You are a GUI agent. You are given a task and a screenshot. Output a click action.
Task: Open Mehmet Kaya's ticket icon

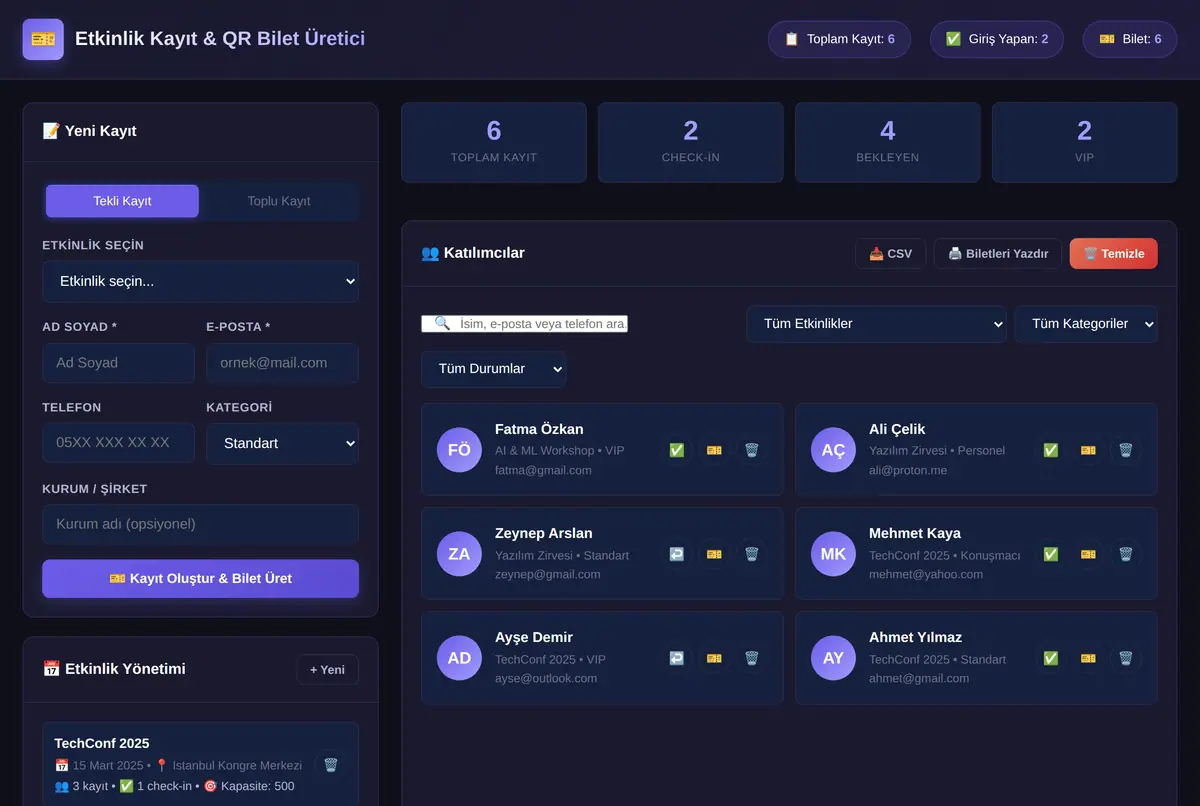click(1088, 554)
